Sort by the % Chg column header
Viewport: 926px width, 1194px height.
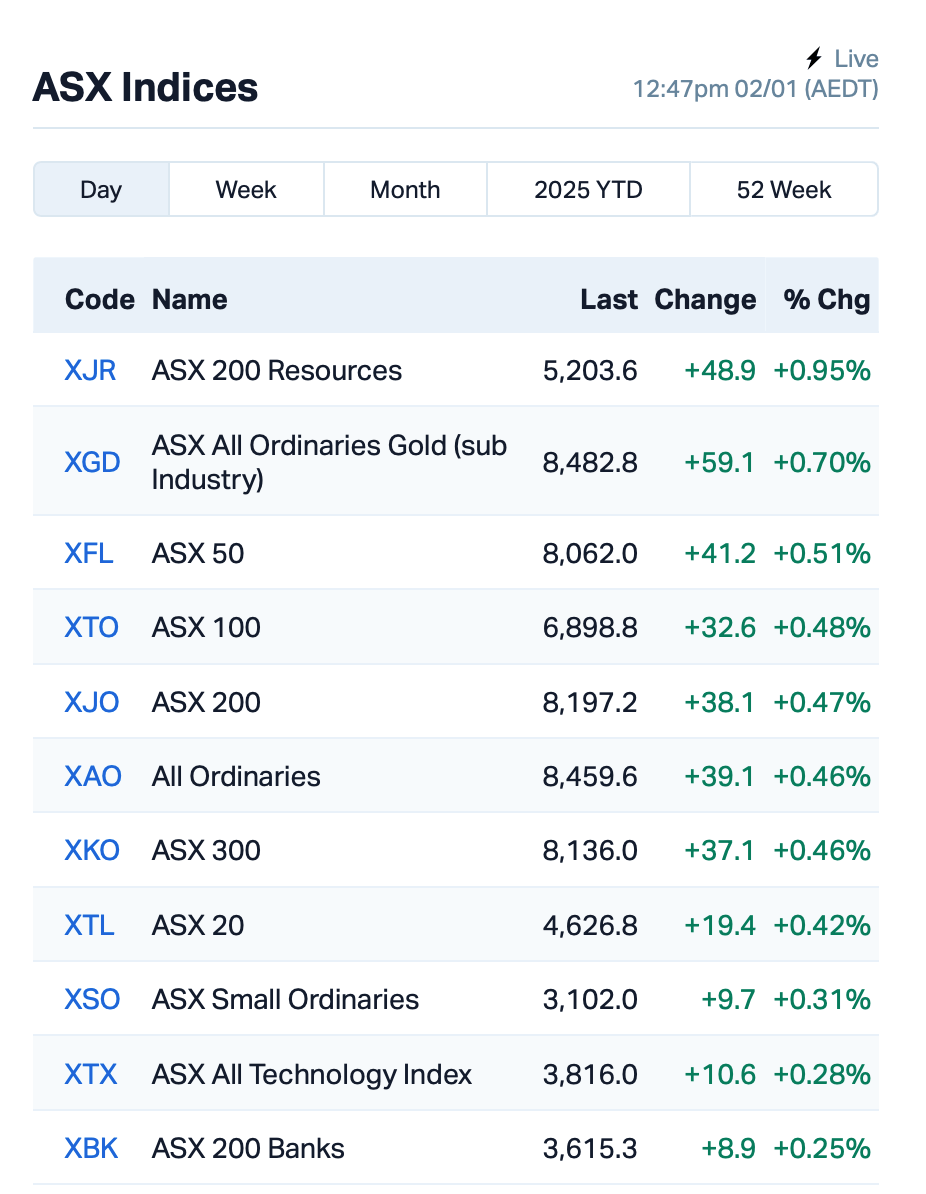827,299
